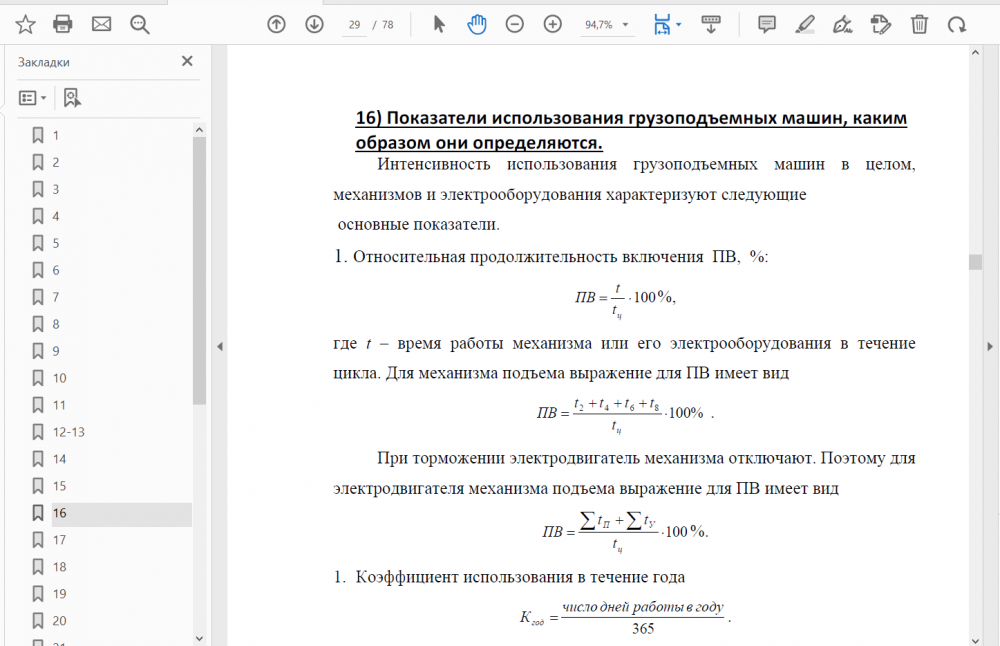1000x646 pixels.
Task: Close the Закладки bookmarks panel
Action: click(187, 61)
